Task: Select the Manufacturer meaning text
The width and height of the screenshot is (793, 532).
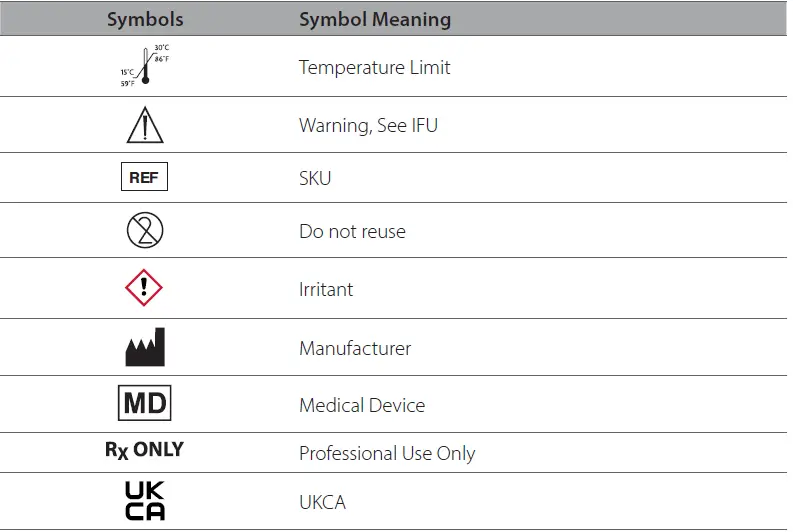Action: click(355, 349)
